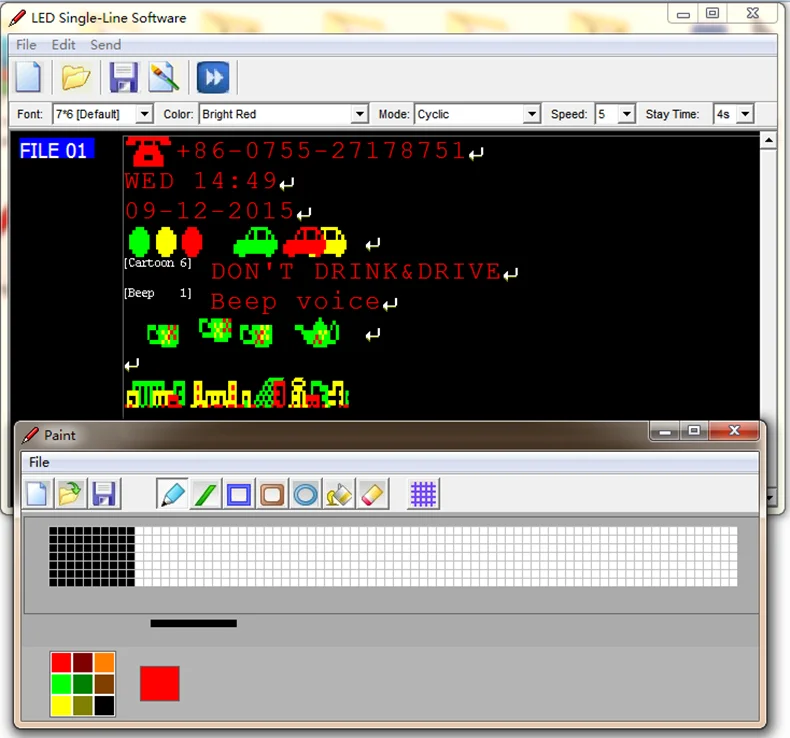Select the Ellipse tool in Paint
Screen dimensions: 790x738
coord(306,494)
